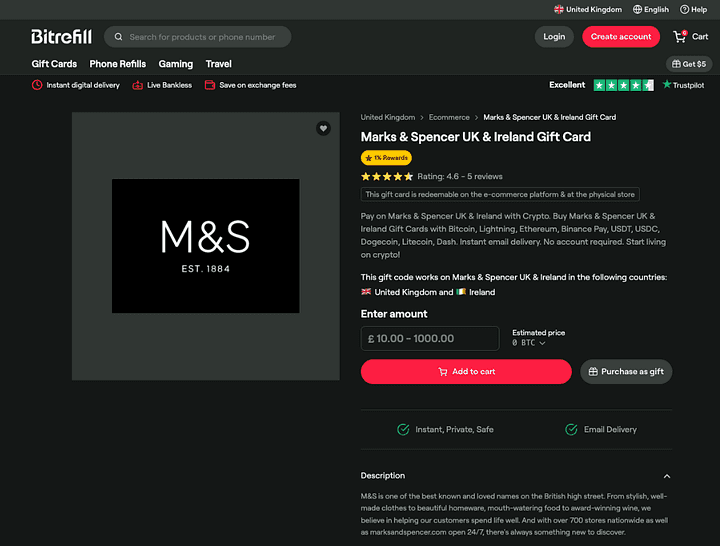
Task: Click the Description heading
Action: click(x=382, y=476)
